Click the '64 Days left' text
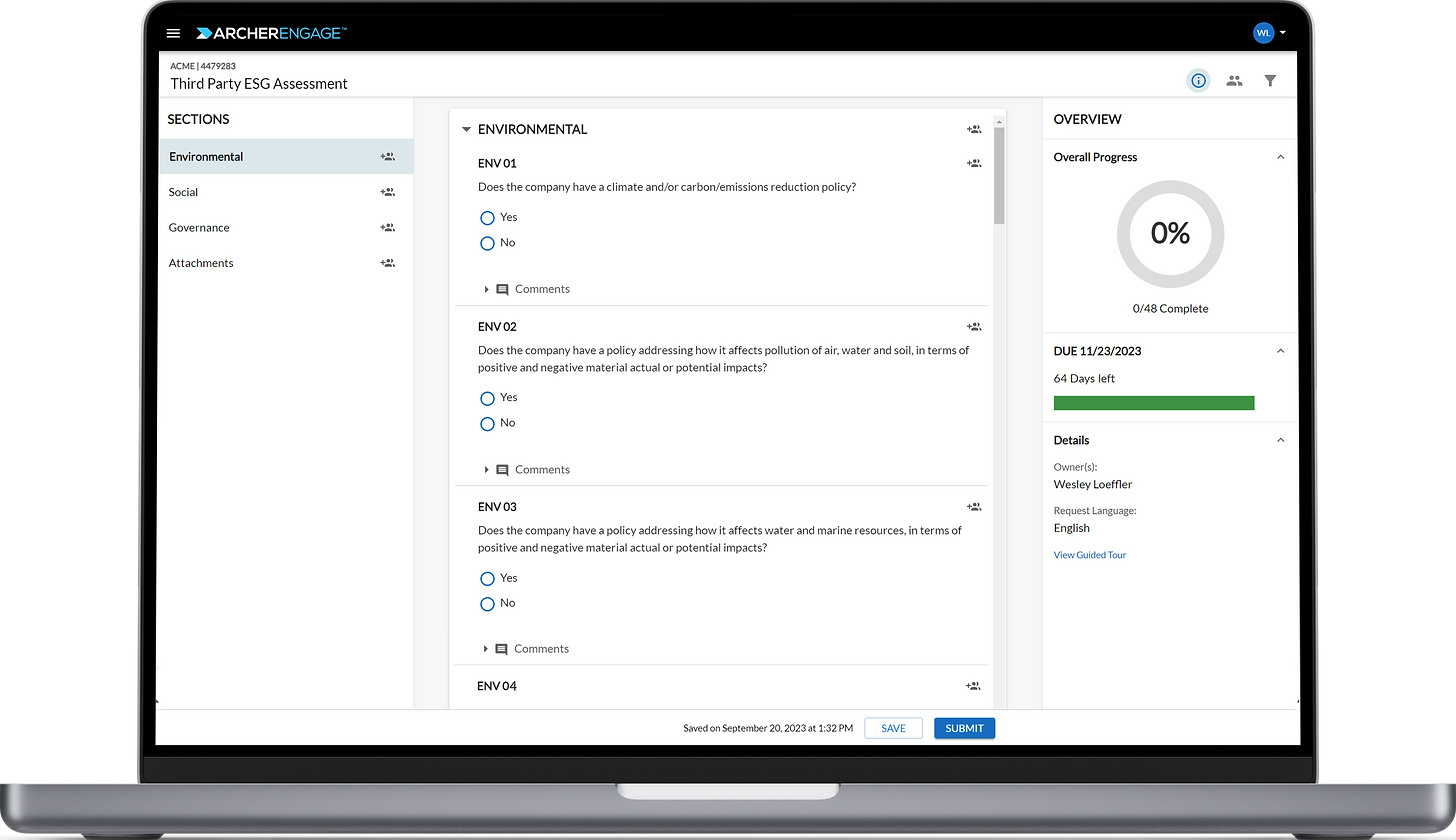Image resolution: width=1456 pixels, height=840 pixels. tap(1084, 379)
